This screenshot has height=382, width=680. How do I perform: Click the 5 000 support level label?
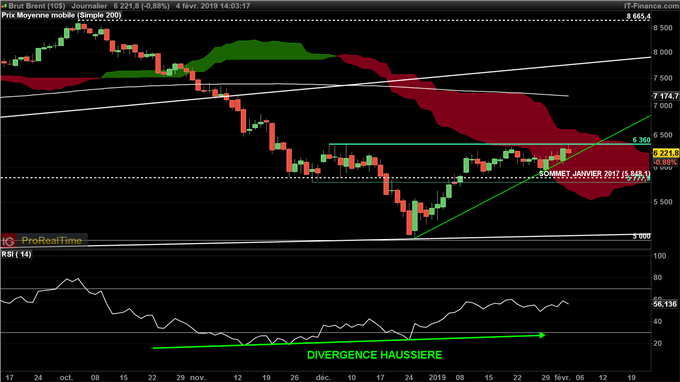[641, 236]
